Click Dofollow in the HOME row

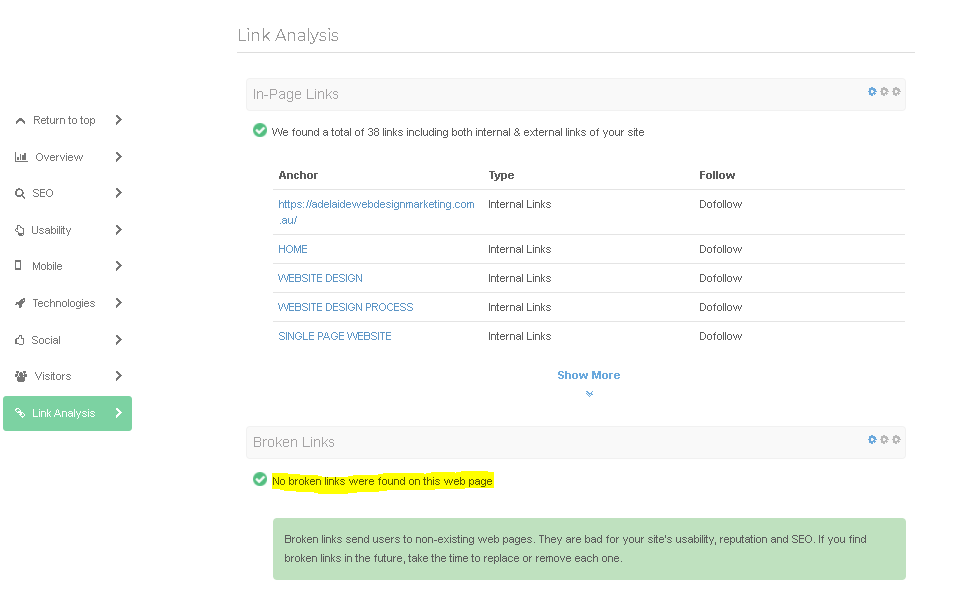tap(720, 249)
